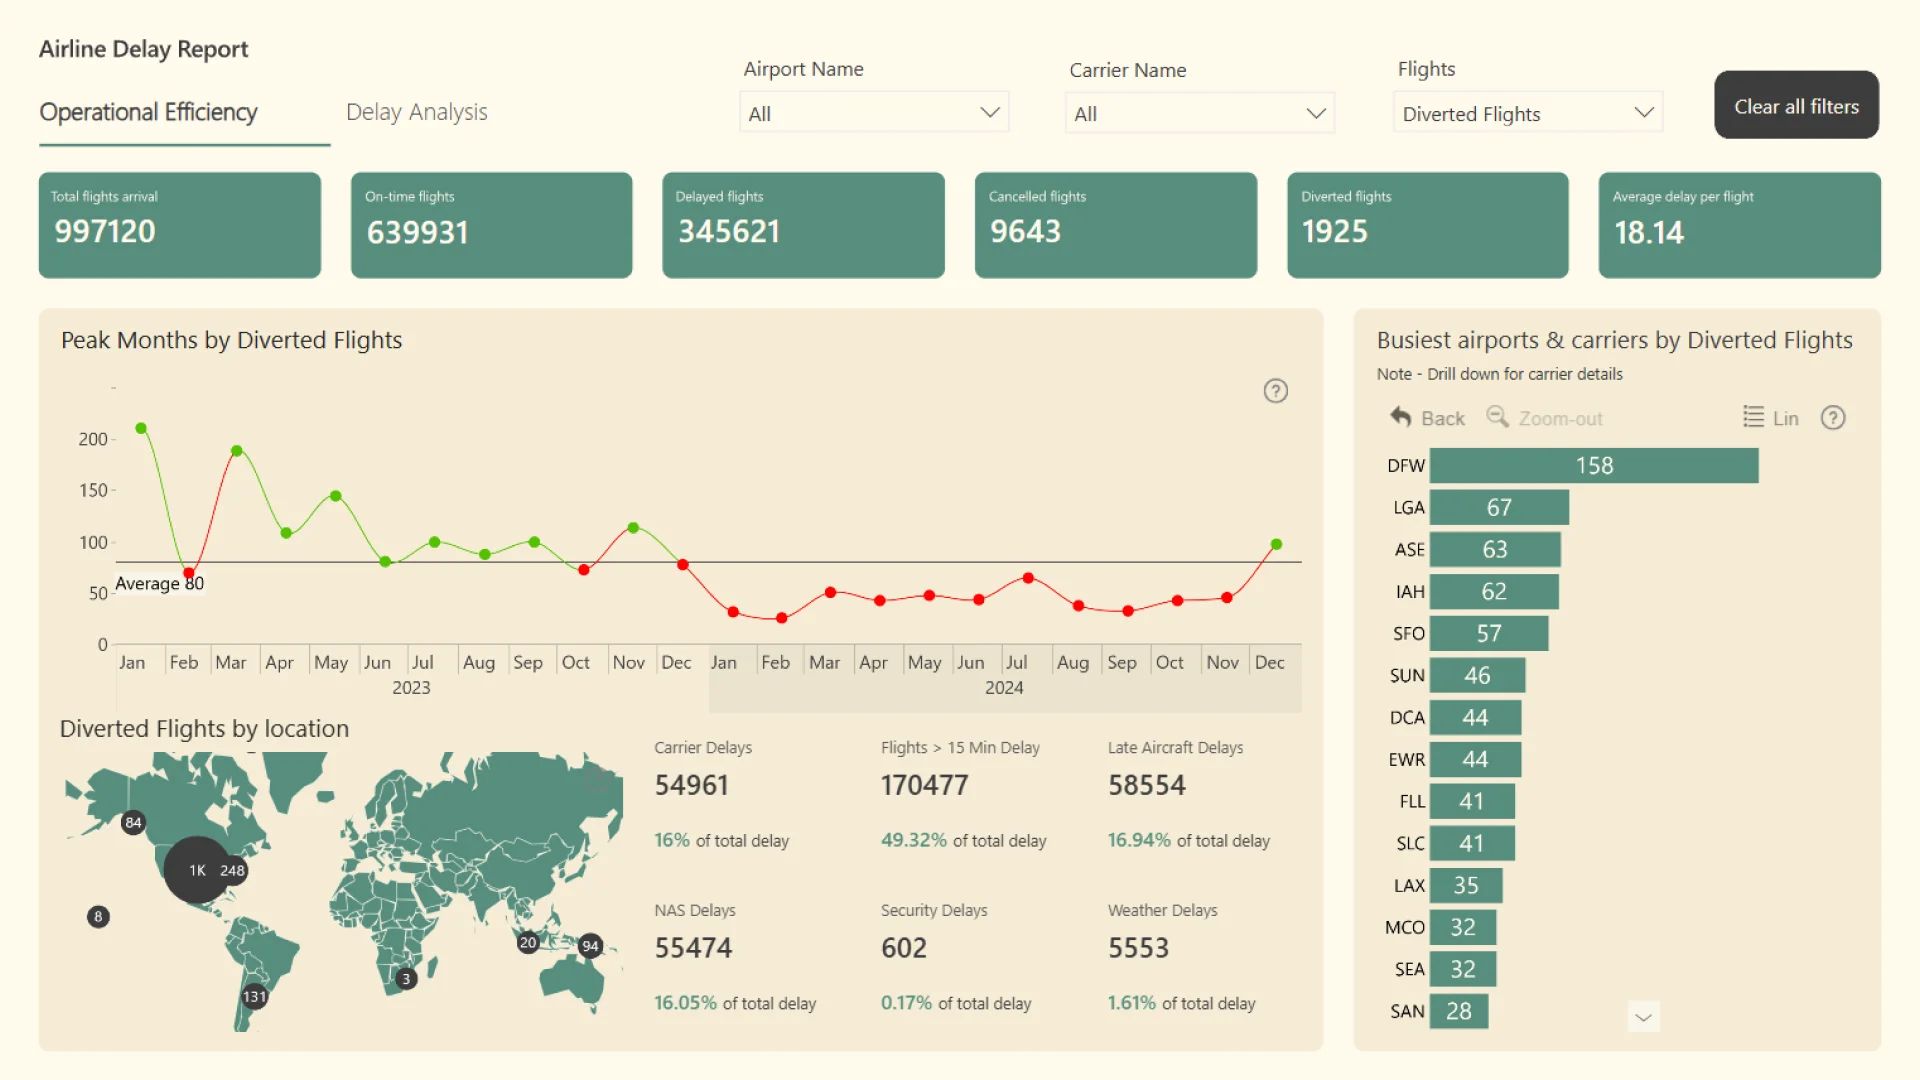Open help icon beside Lin in airports chart

pos(1833,418)
